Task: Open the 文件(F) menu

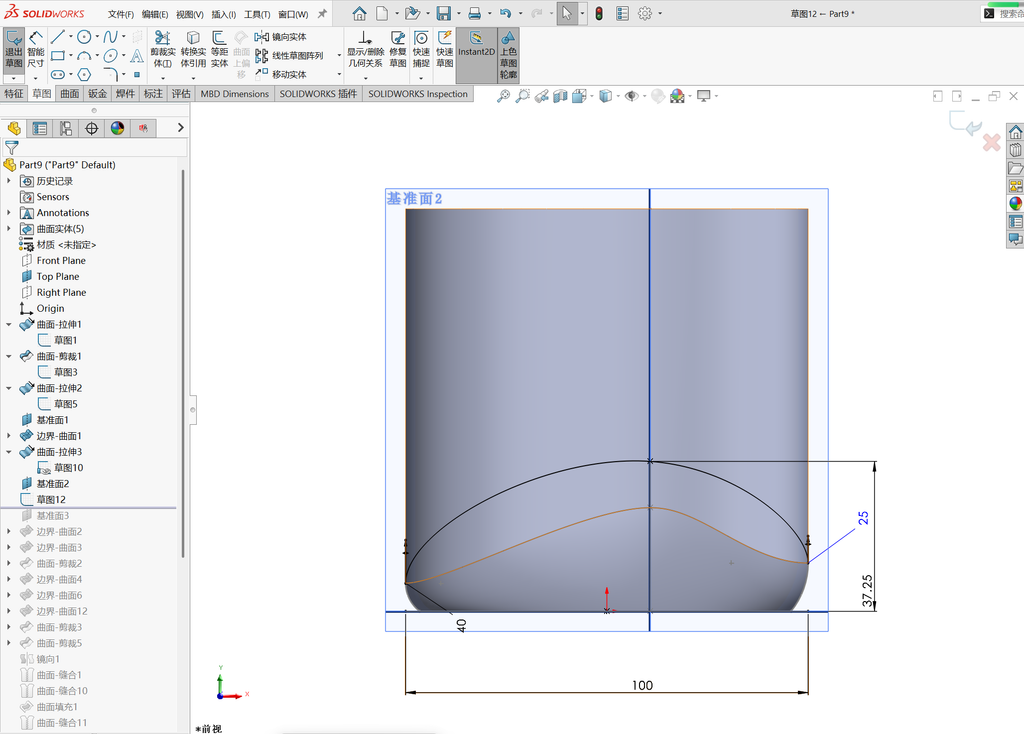Action: pos(121,14)
